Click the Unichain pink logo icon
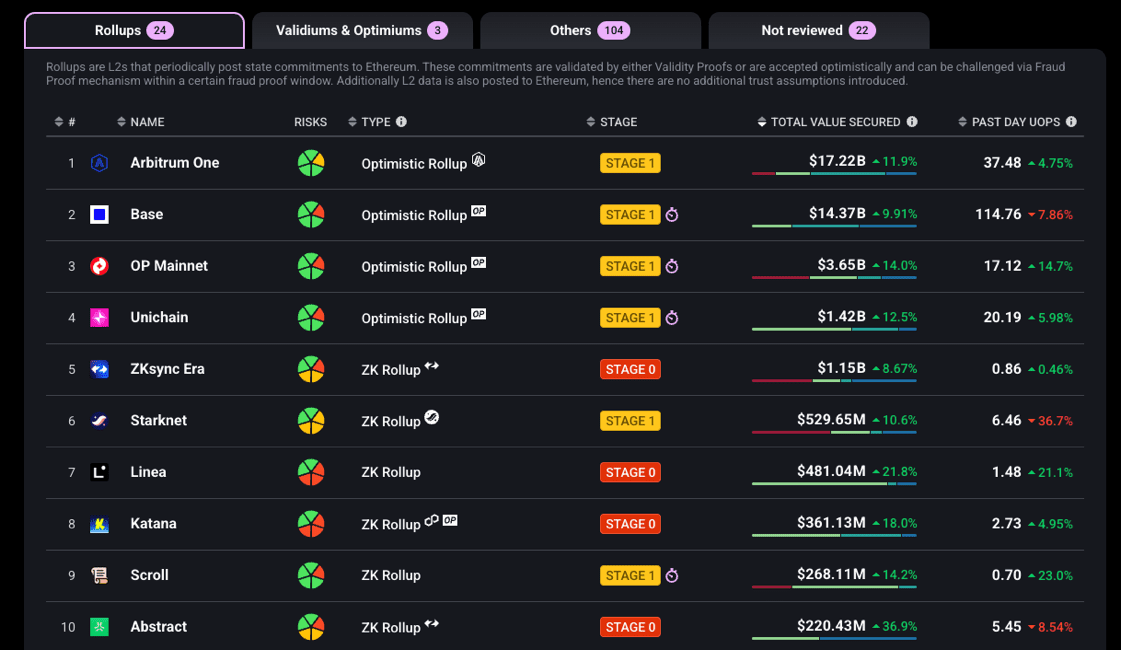 (x=99, y=318)
